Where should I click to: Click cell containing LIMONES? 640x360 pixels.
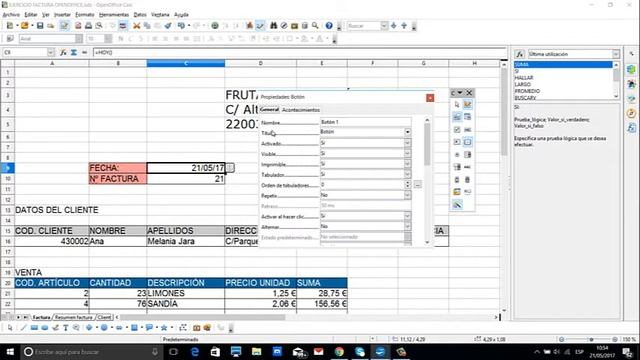[185, 293]
